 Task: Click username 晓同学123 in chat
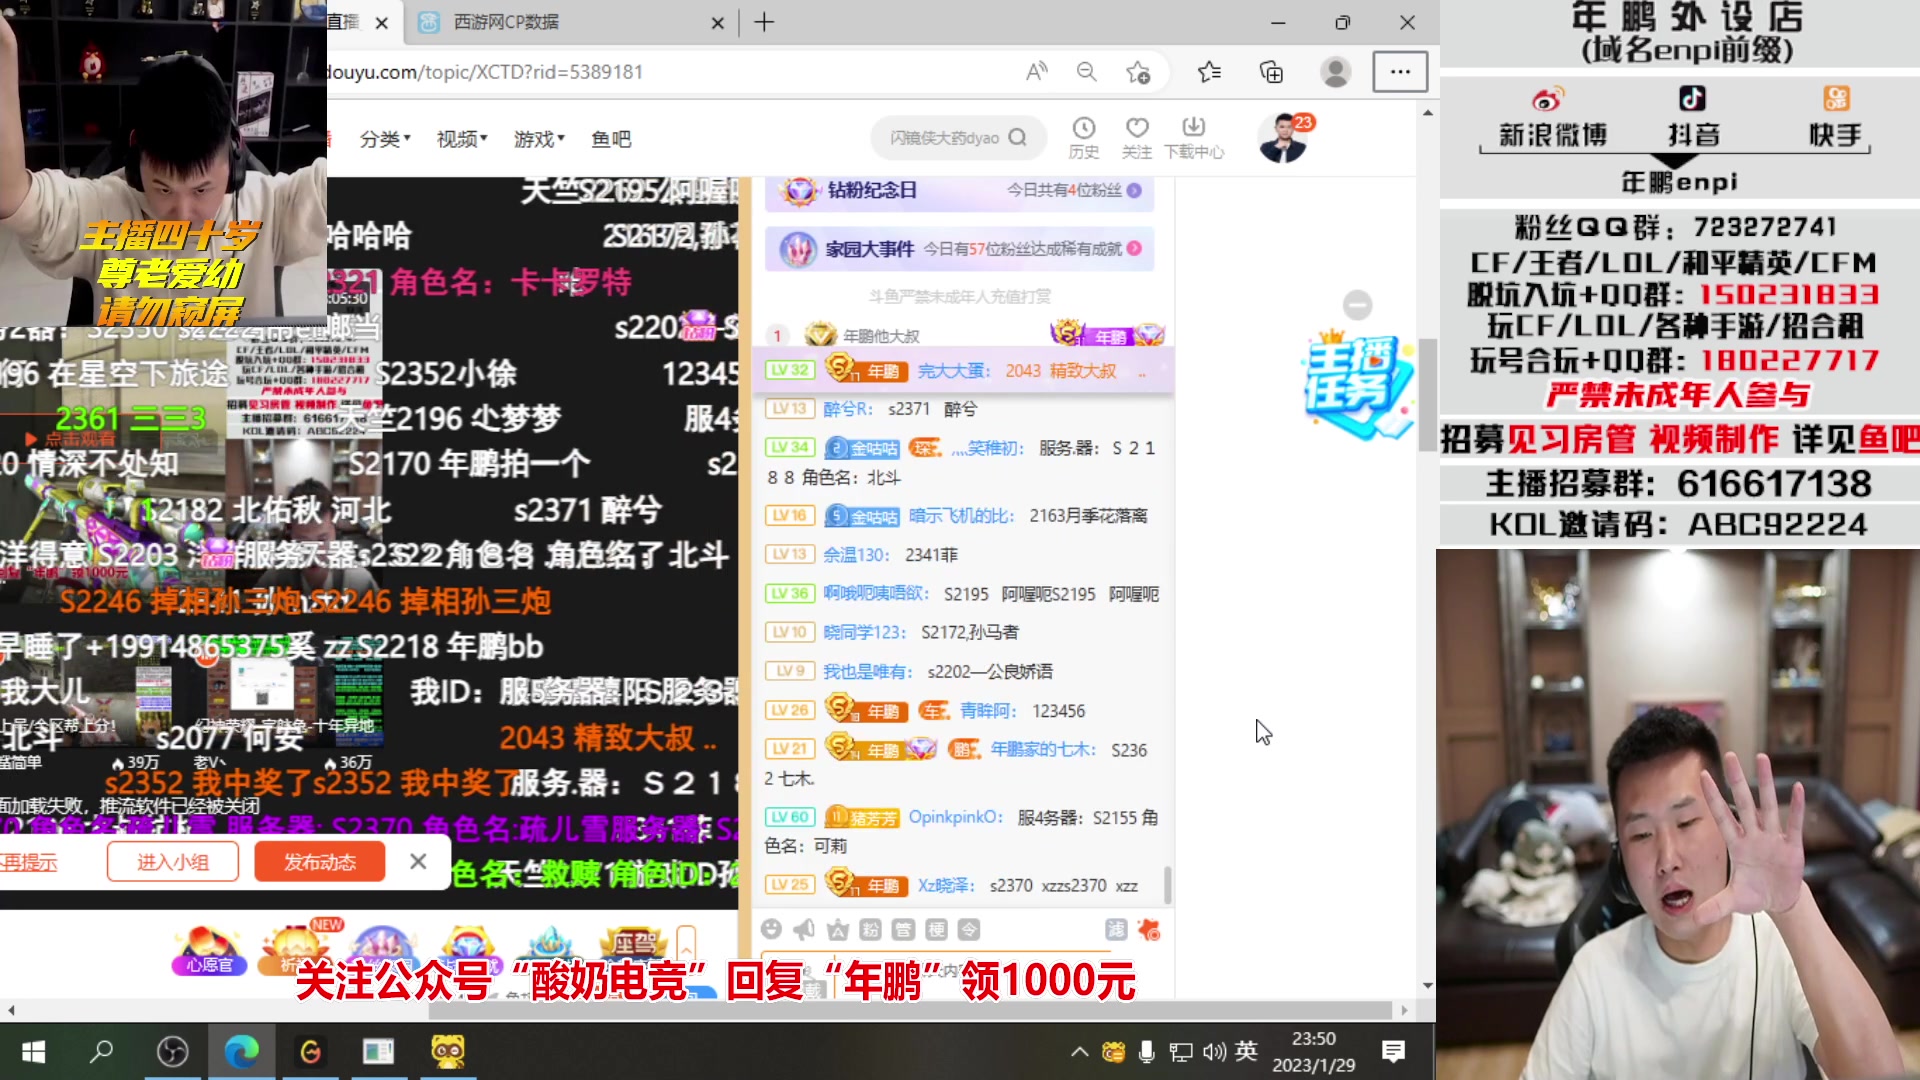tap(864, 632)
